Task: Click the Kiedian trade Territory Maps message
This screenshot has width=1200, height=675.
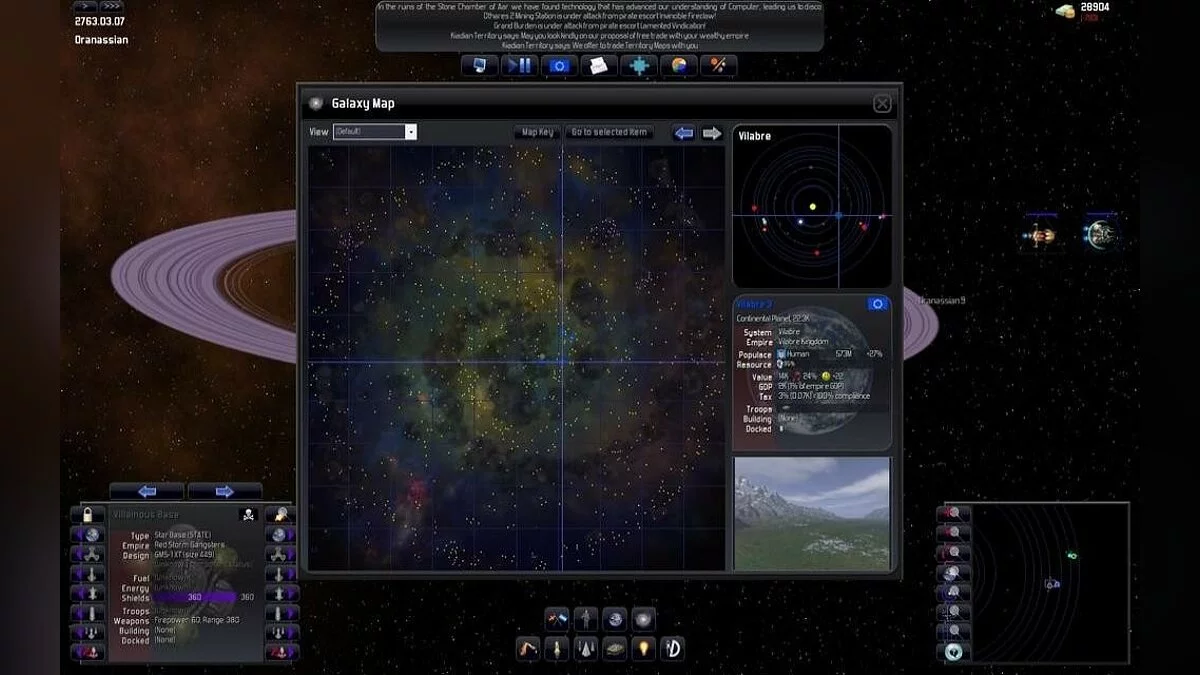Action: (600, 44)
